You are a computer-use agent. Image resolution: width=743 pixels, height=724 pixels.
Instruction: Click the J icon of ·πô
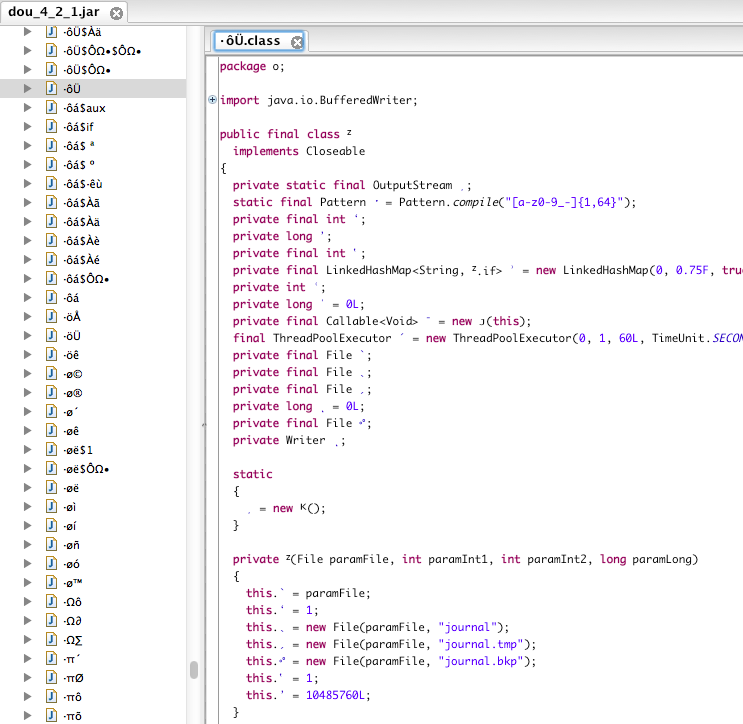coord(51,697)
